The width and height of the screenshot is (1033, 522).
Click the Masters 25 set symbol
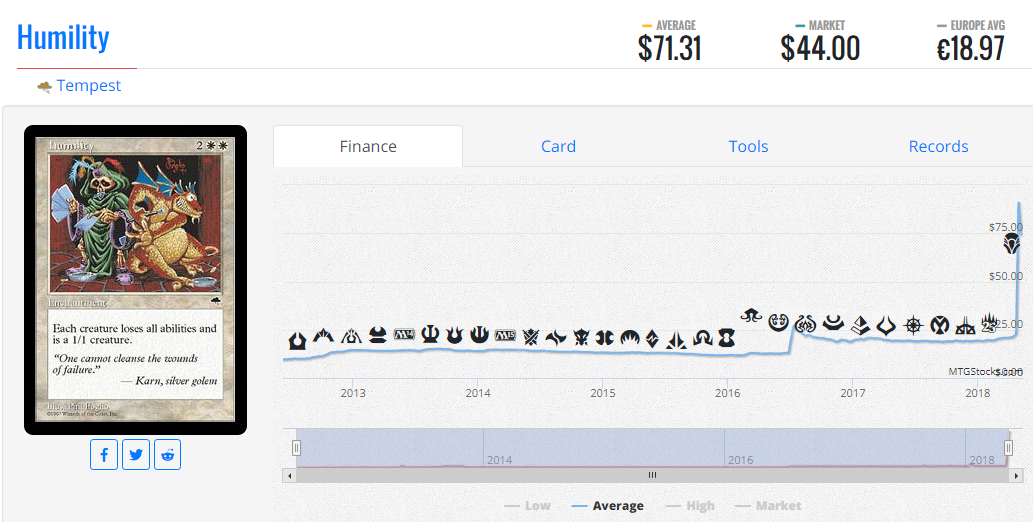[x=989, y=321]
